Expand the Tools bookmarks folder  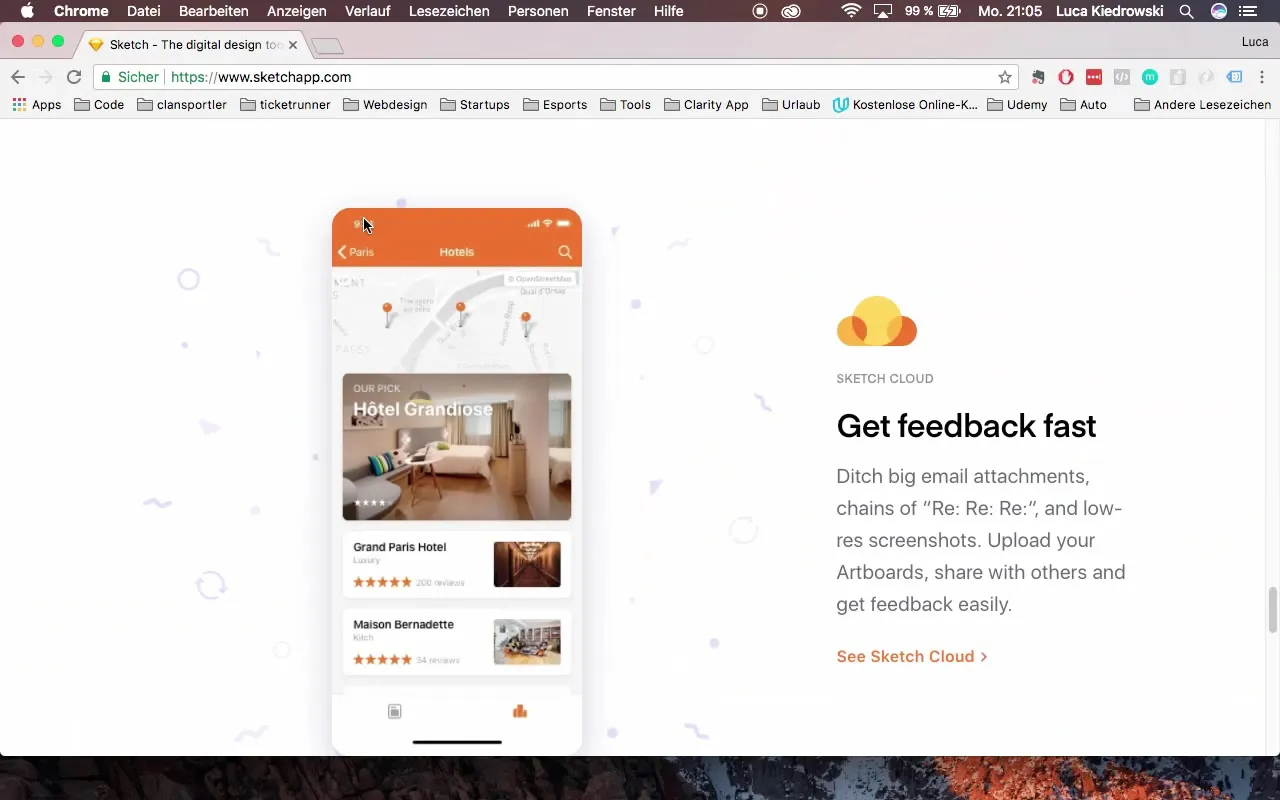(x=626, y=104)
